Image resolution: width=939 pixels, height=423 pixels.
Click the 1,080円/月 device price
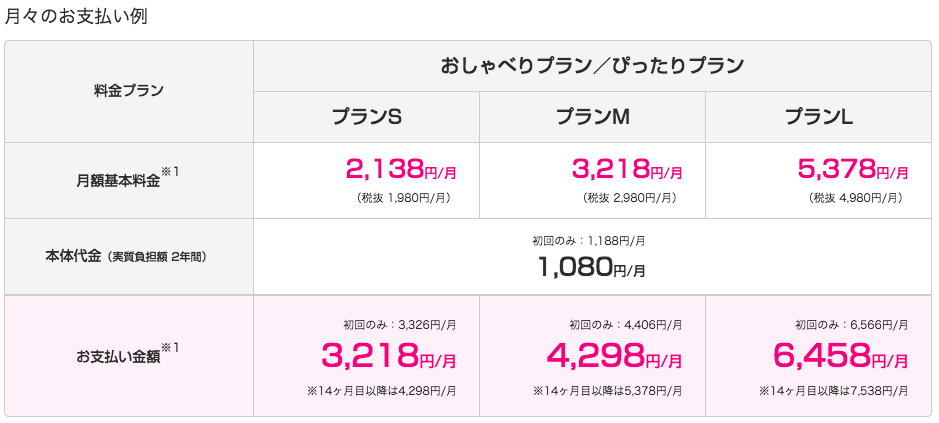tap(592, 267)
